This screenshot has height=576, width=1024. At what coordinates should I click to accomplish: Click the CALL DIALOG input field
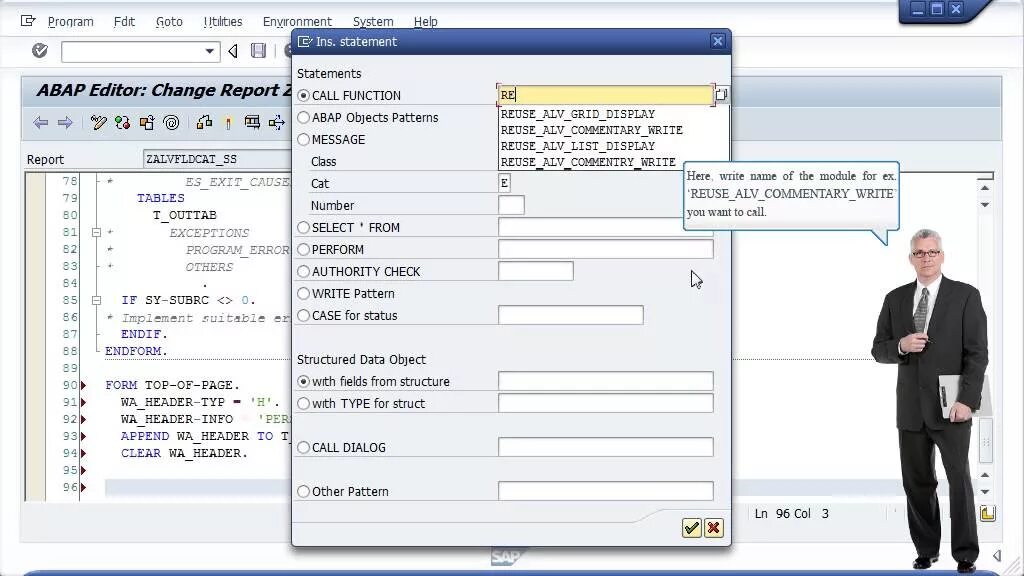coord(605,447)
